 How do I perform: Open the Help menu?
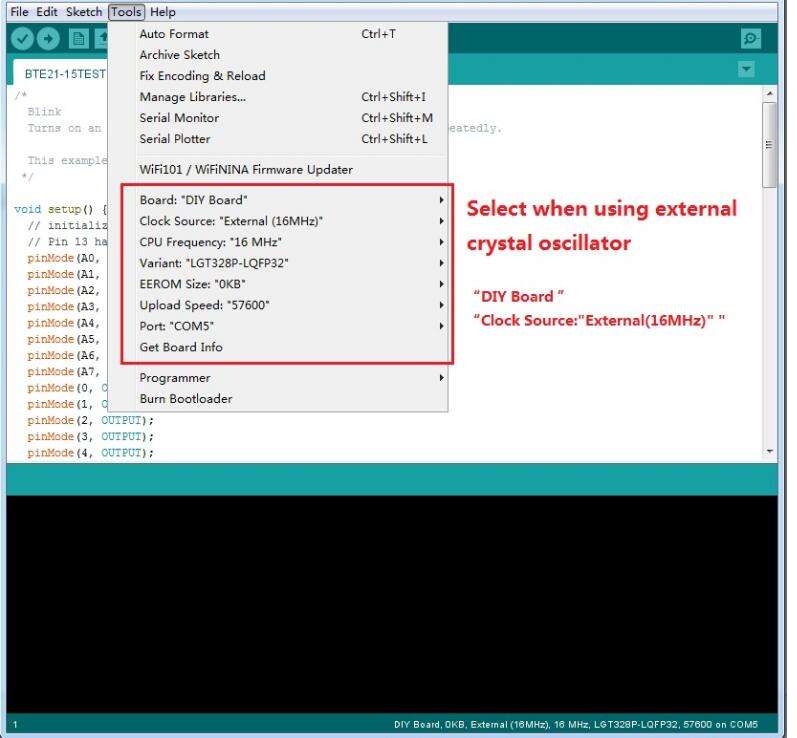tap(163, 12)
